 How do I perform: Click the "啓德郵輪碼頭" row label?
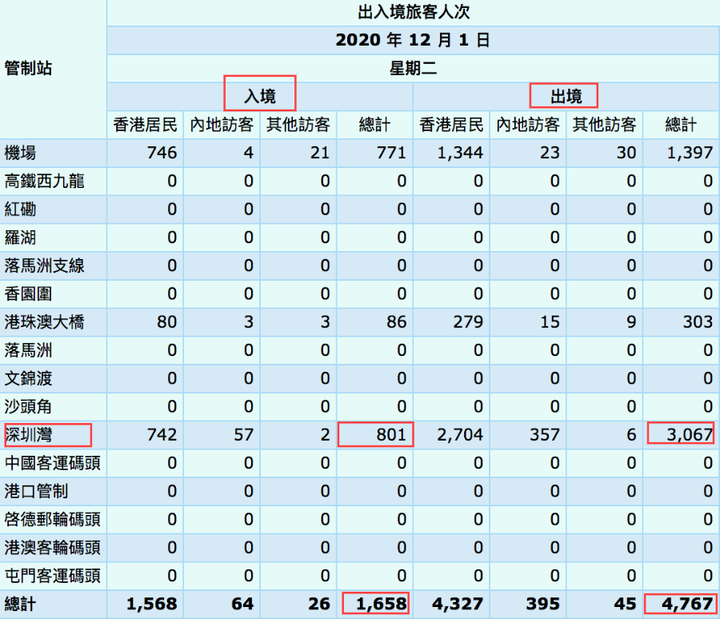pos(52,519)
